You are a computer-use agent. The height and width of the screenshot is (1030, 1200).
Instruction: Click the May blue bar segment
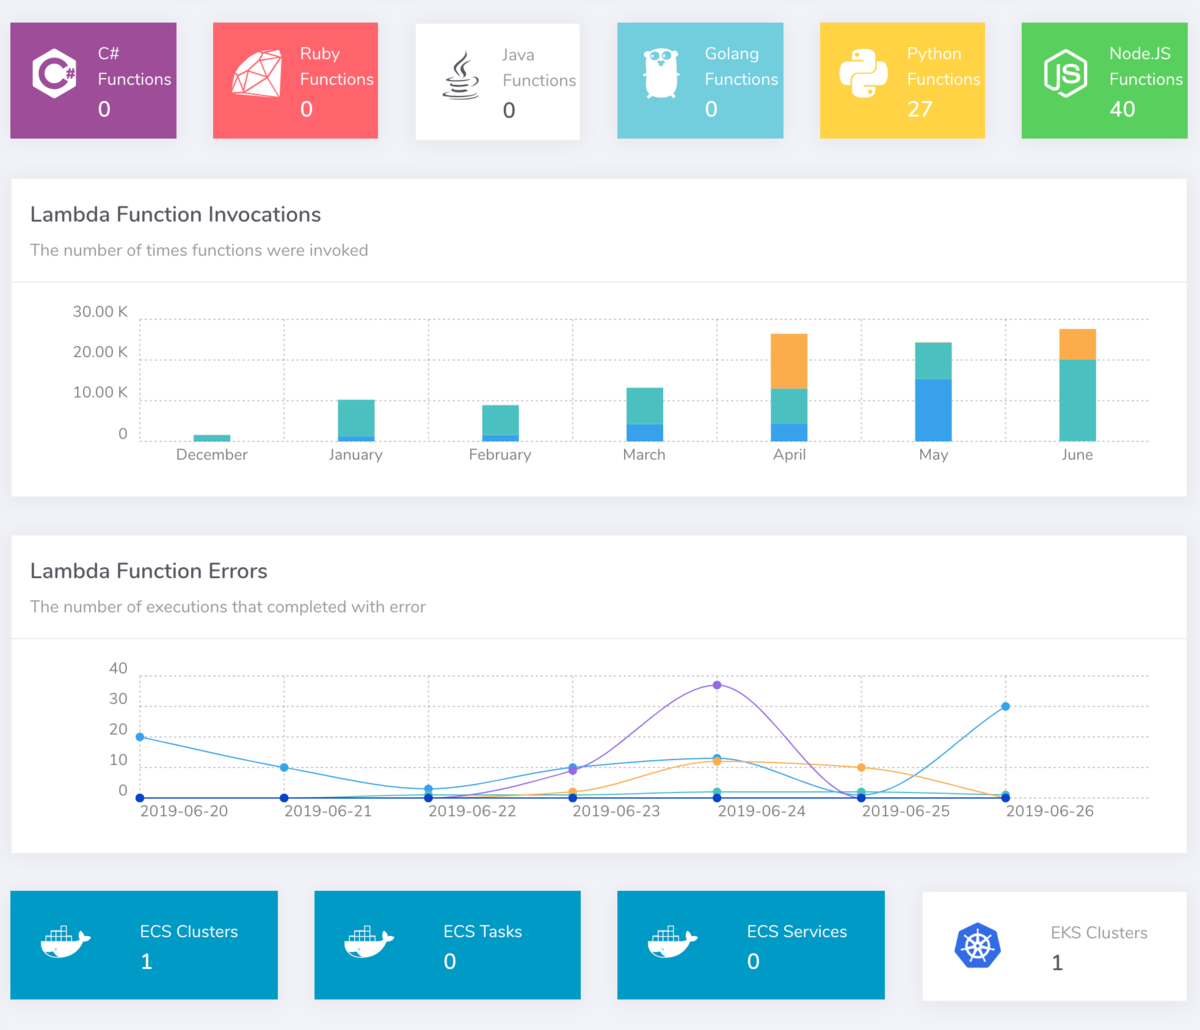933,410
